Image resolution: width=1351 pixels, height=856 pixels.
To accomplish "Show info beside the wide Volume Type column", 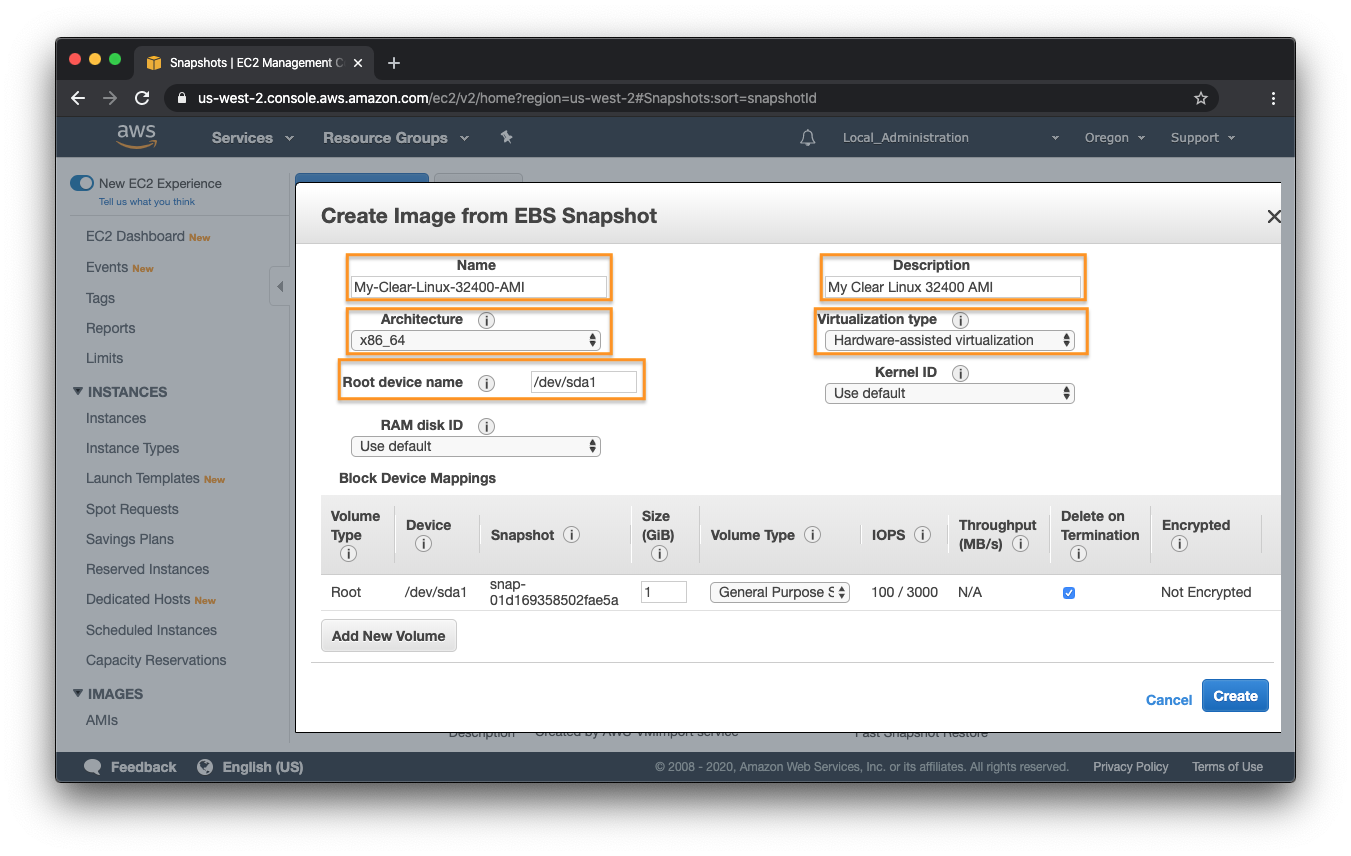I will pos(813,535).
